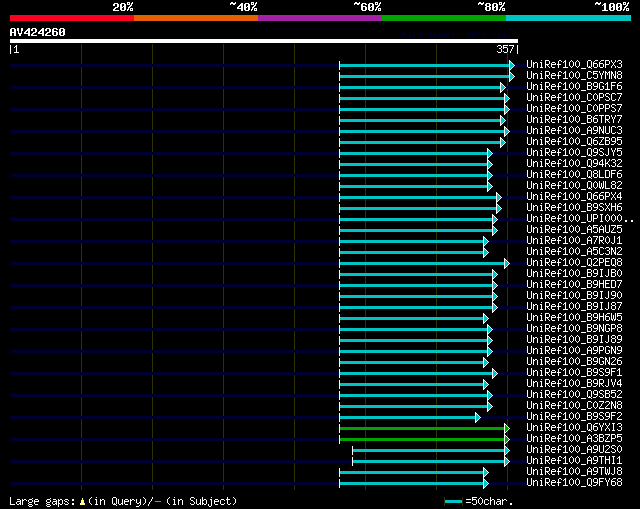This screenshot has width=640, height=509.
Task: Click the yellow large-gap marker in the legend
Action: [x=82, y=502]
